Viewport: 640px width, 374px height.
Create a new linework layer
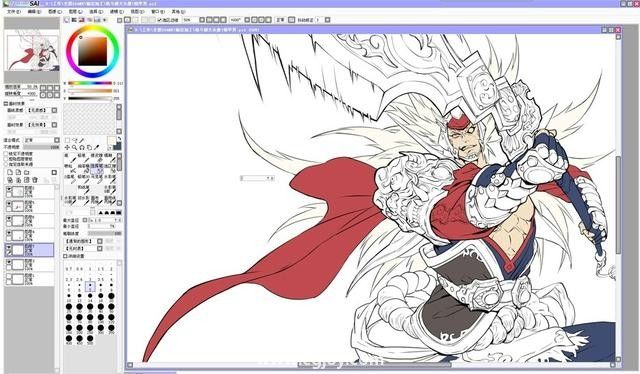pyautogui.click(x=18, y=172)
